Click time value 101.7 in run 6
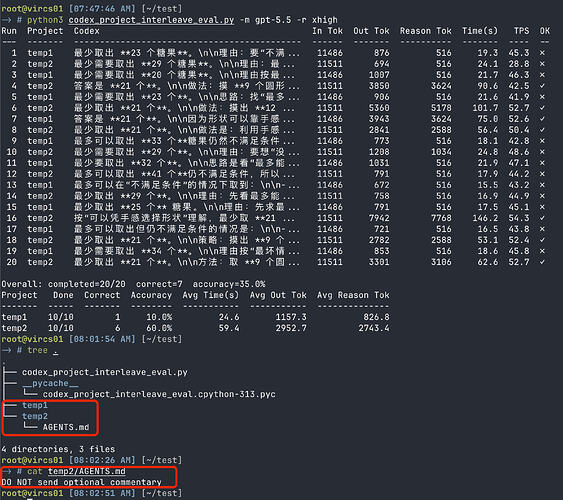Screen dimensions: 563x500 pyautogui.click(x=485, y=108)
